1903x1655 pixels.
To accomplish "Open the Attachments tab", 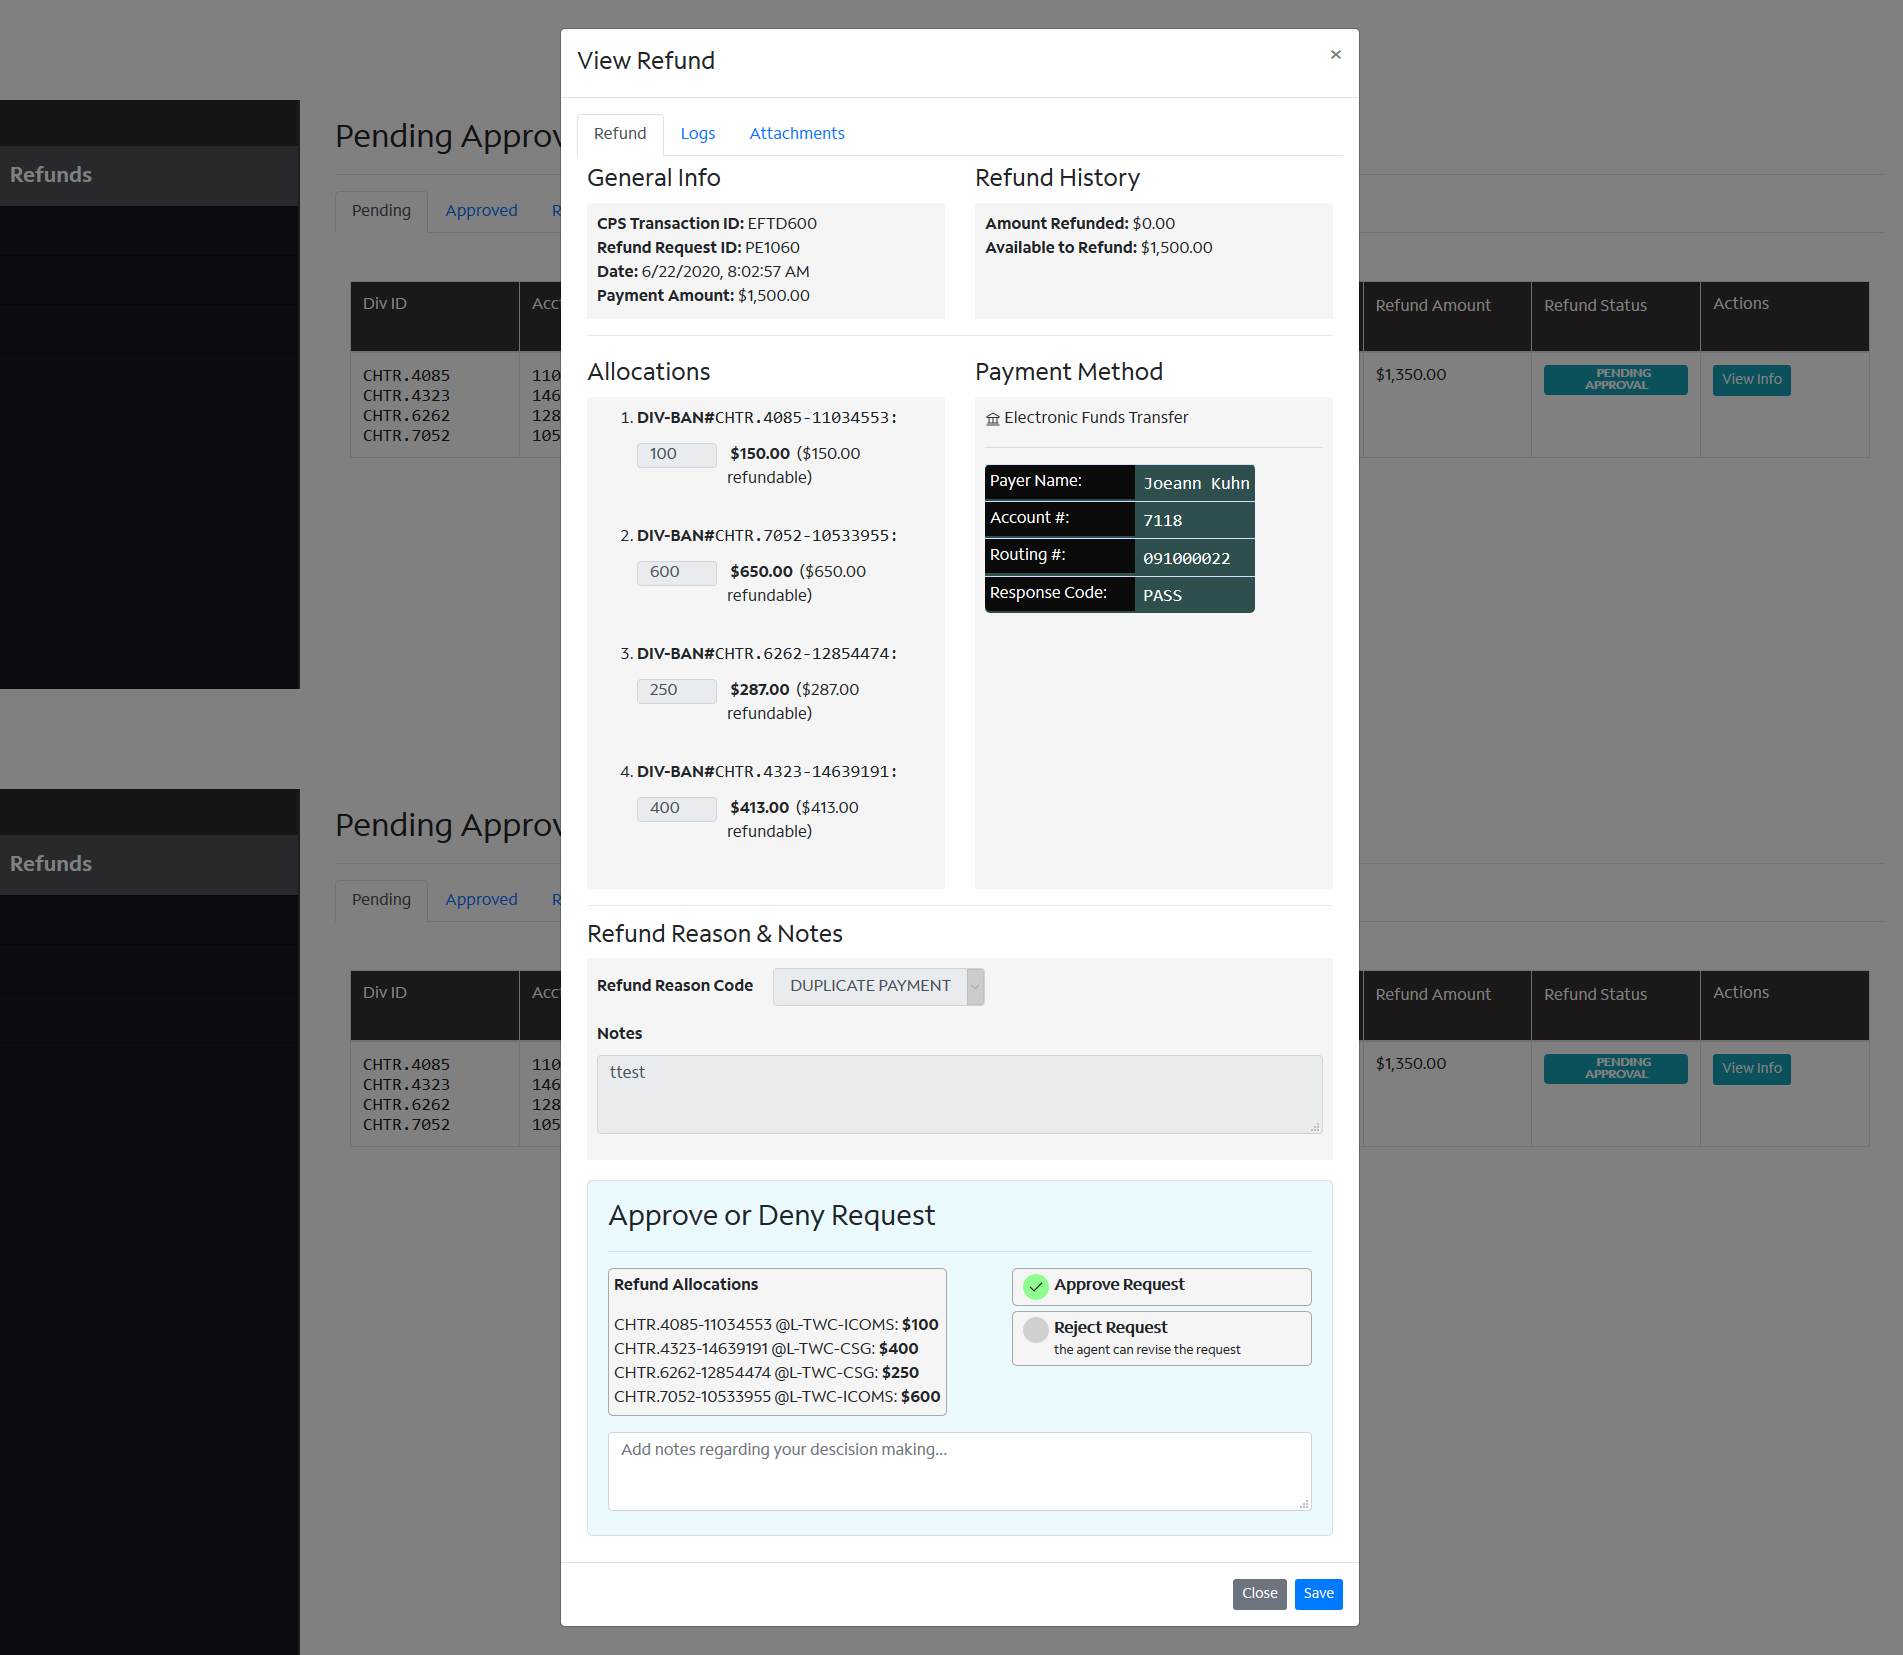I will [796, 134].
